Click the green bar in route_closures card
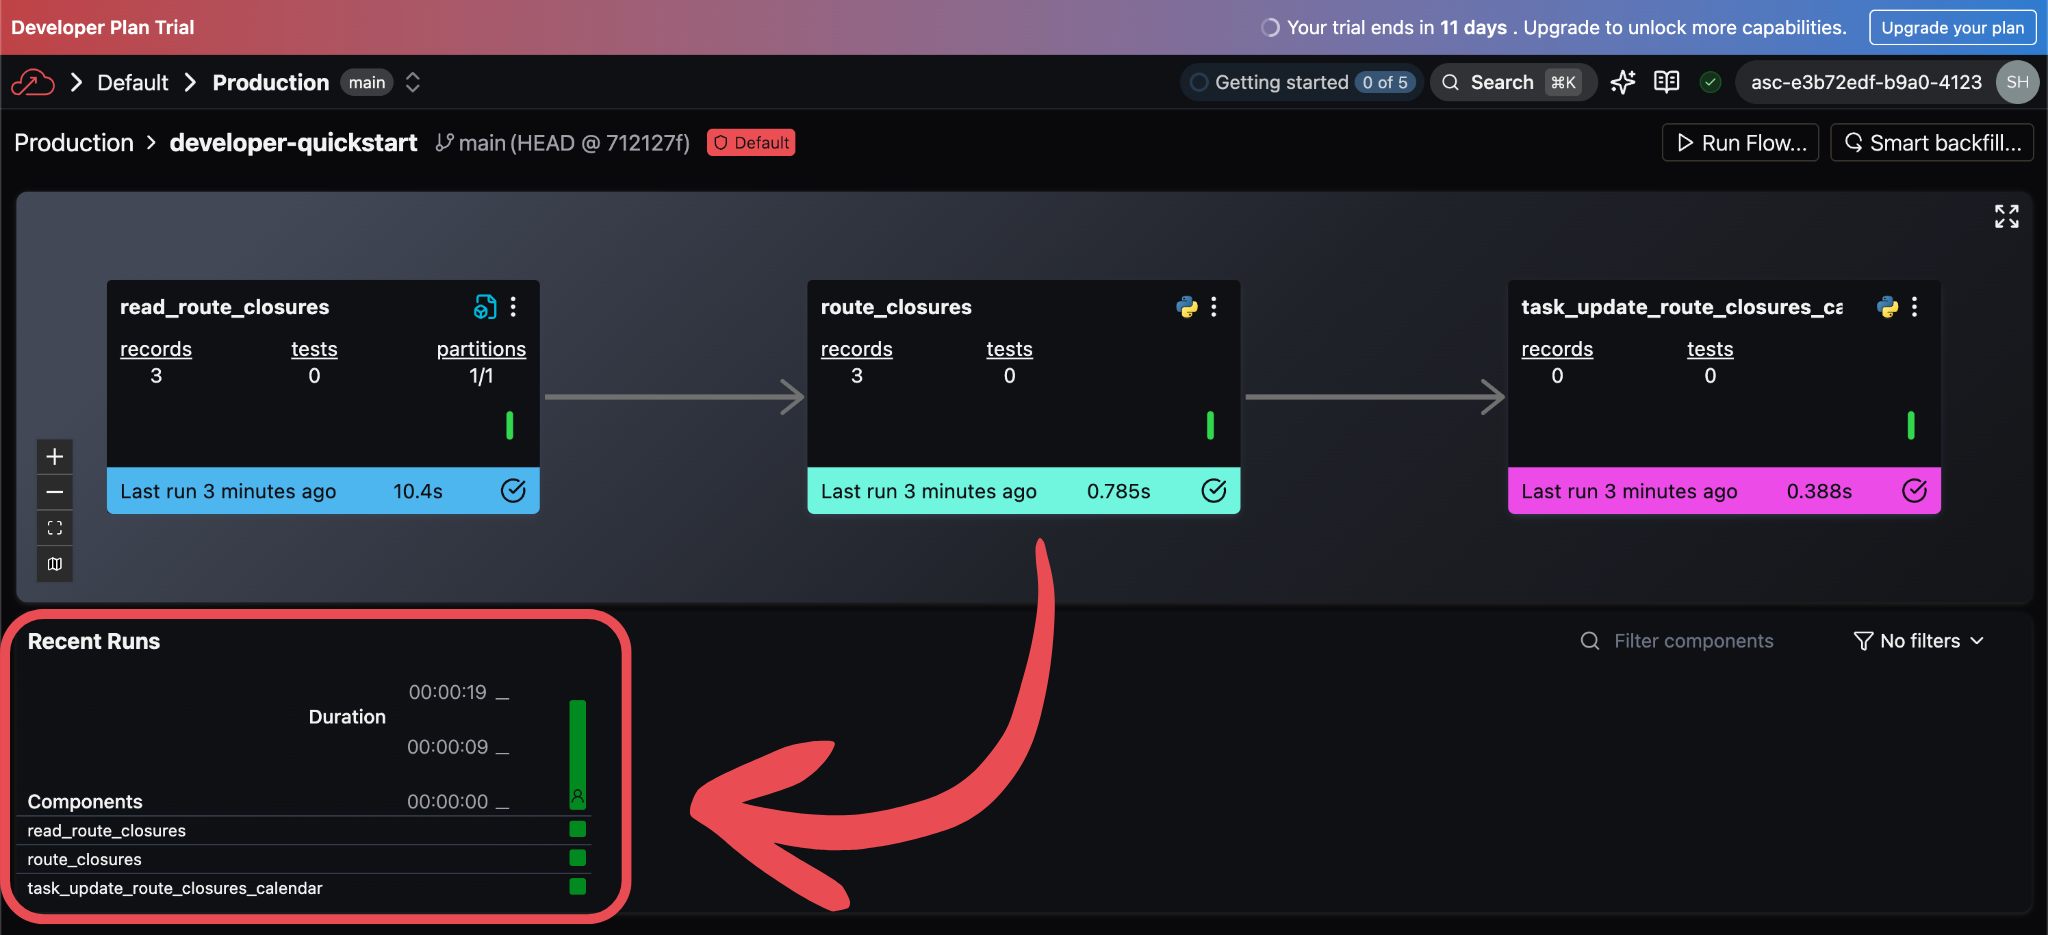Viewport: 2048px width, 935px height. coord(1210,425)
